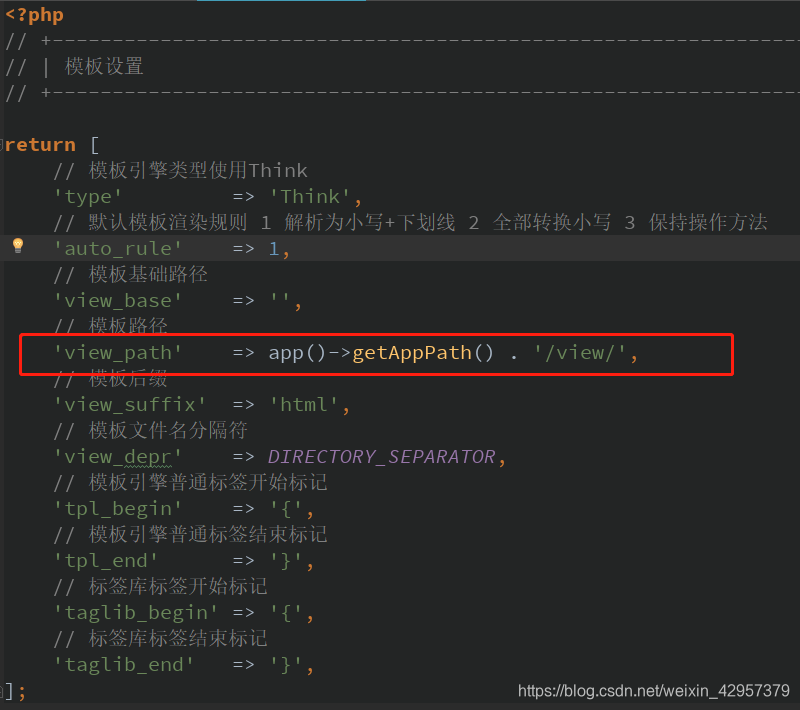Screen dimensions: 800x710
Task: Click the quick-fix lightbulb icon
Action: click(18, 247)
